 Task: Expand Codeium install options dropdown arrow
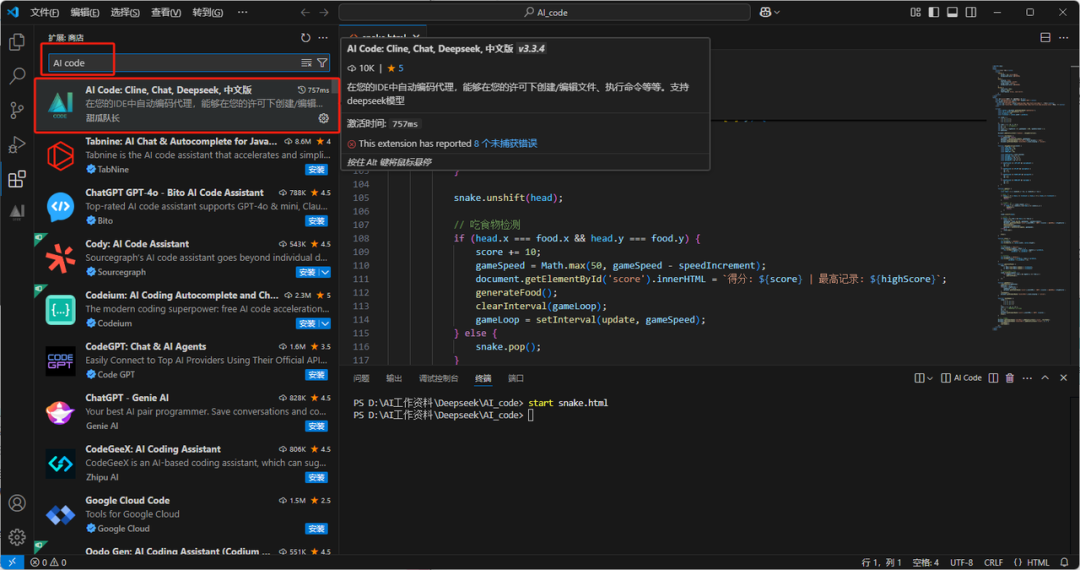pos(325,324)
